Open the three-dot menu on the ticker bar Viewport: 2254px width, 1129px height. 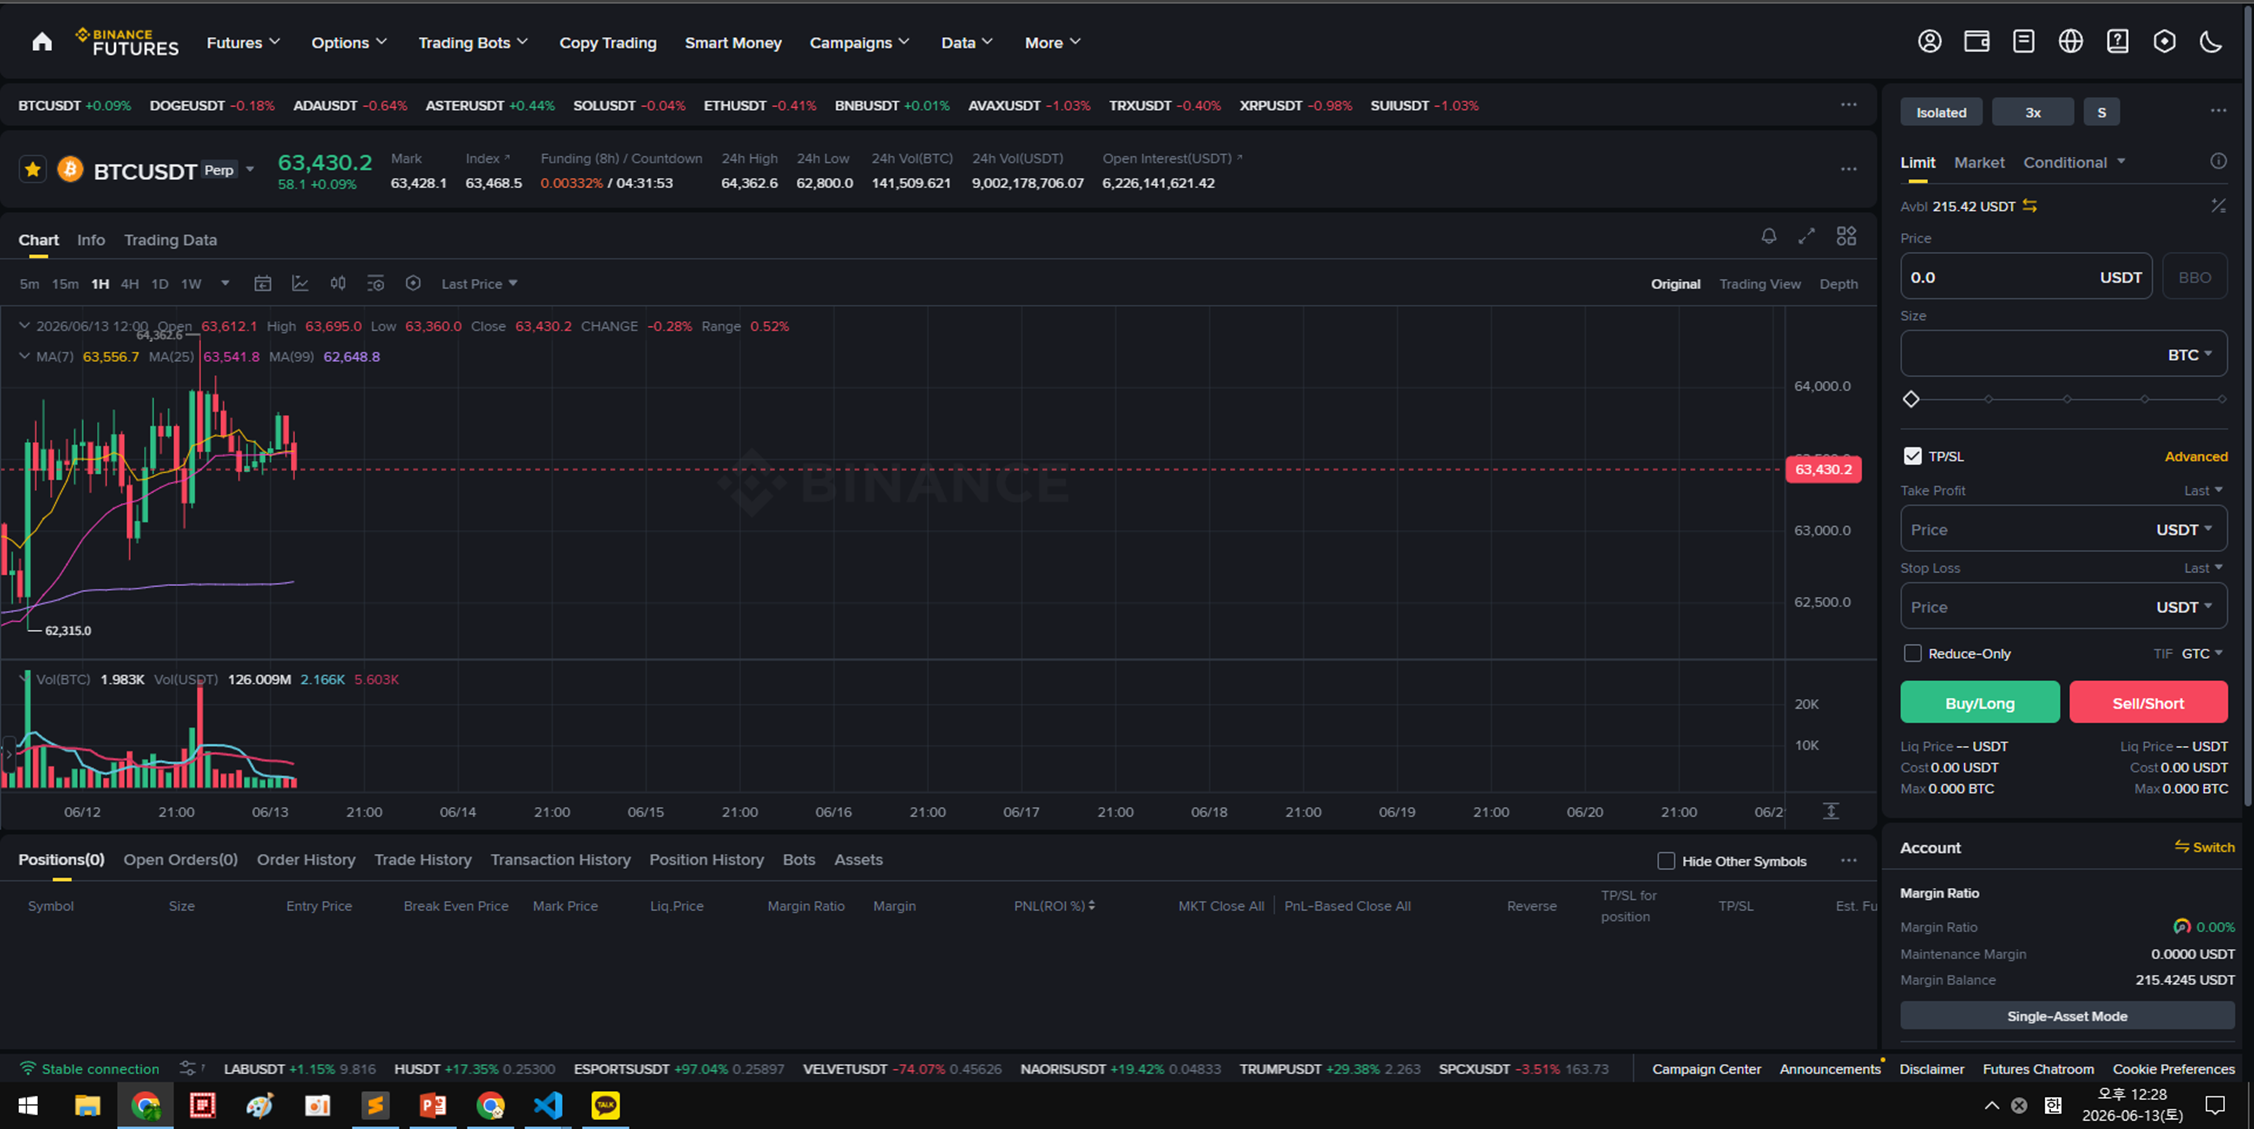point(1848,105)
